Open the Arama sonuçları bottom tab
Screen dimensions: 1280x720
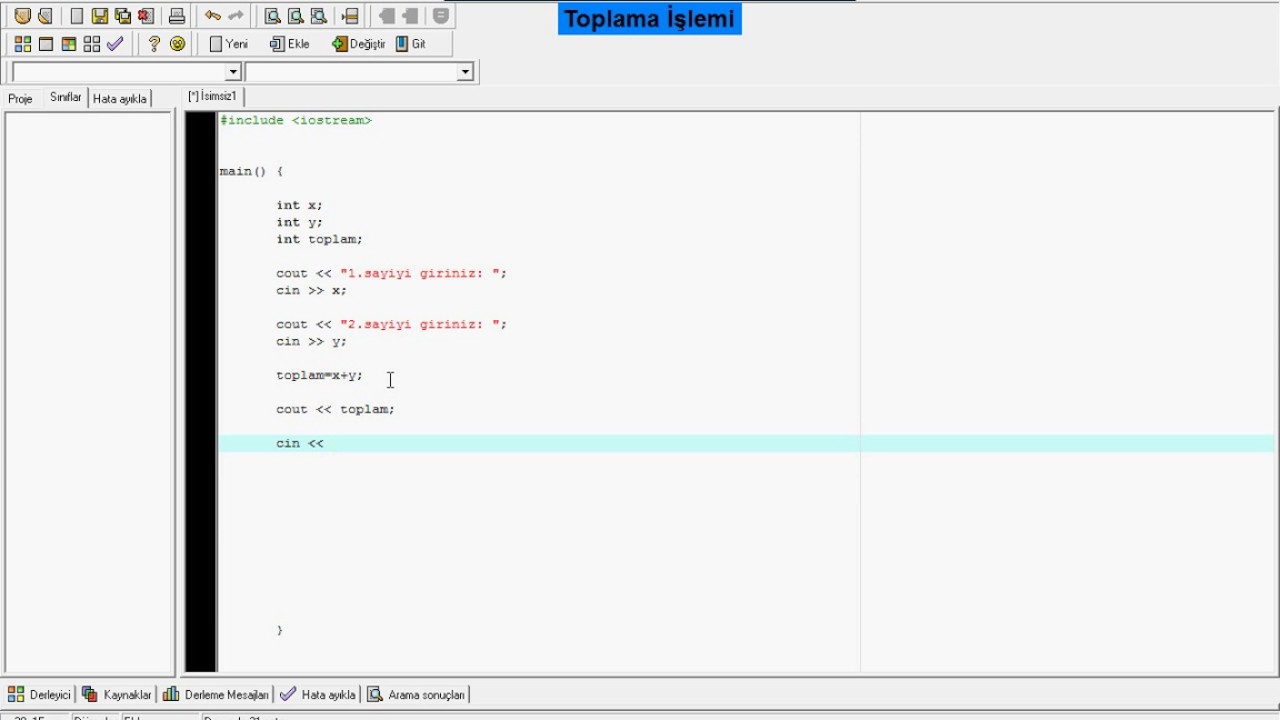tap(416, 694)
